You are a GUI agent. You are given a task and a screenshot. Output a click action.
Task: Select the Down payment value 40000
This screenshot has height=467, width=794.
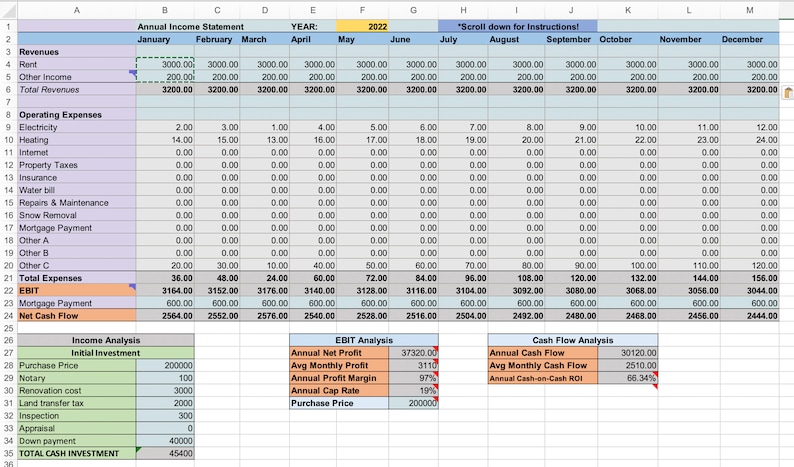[165, 441]
